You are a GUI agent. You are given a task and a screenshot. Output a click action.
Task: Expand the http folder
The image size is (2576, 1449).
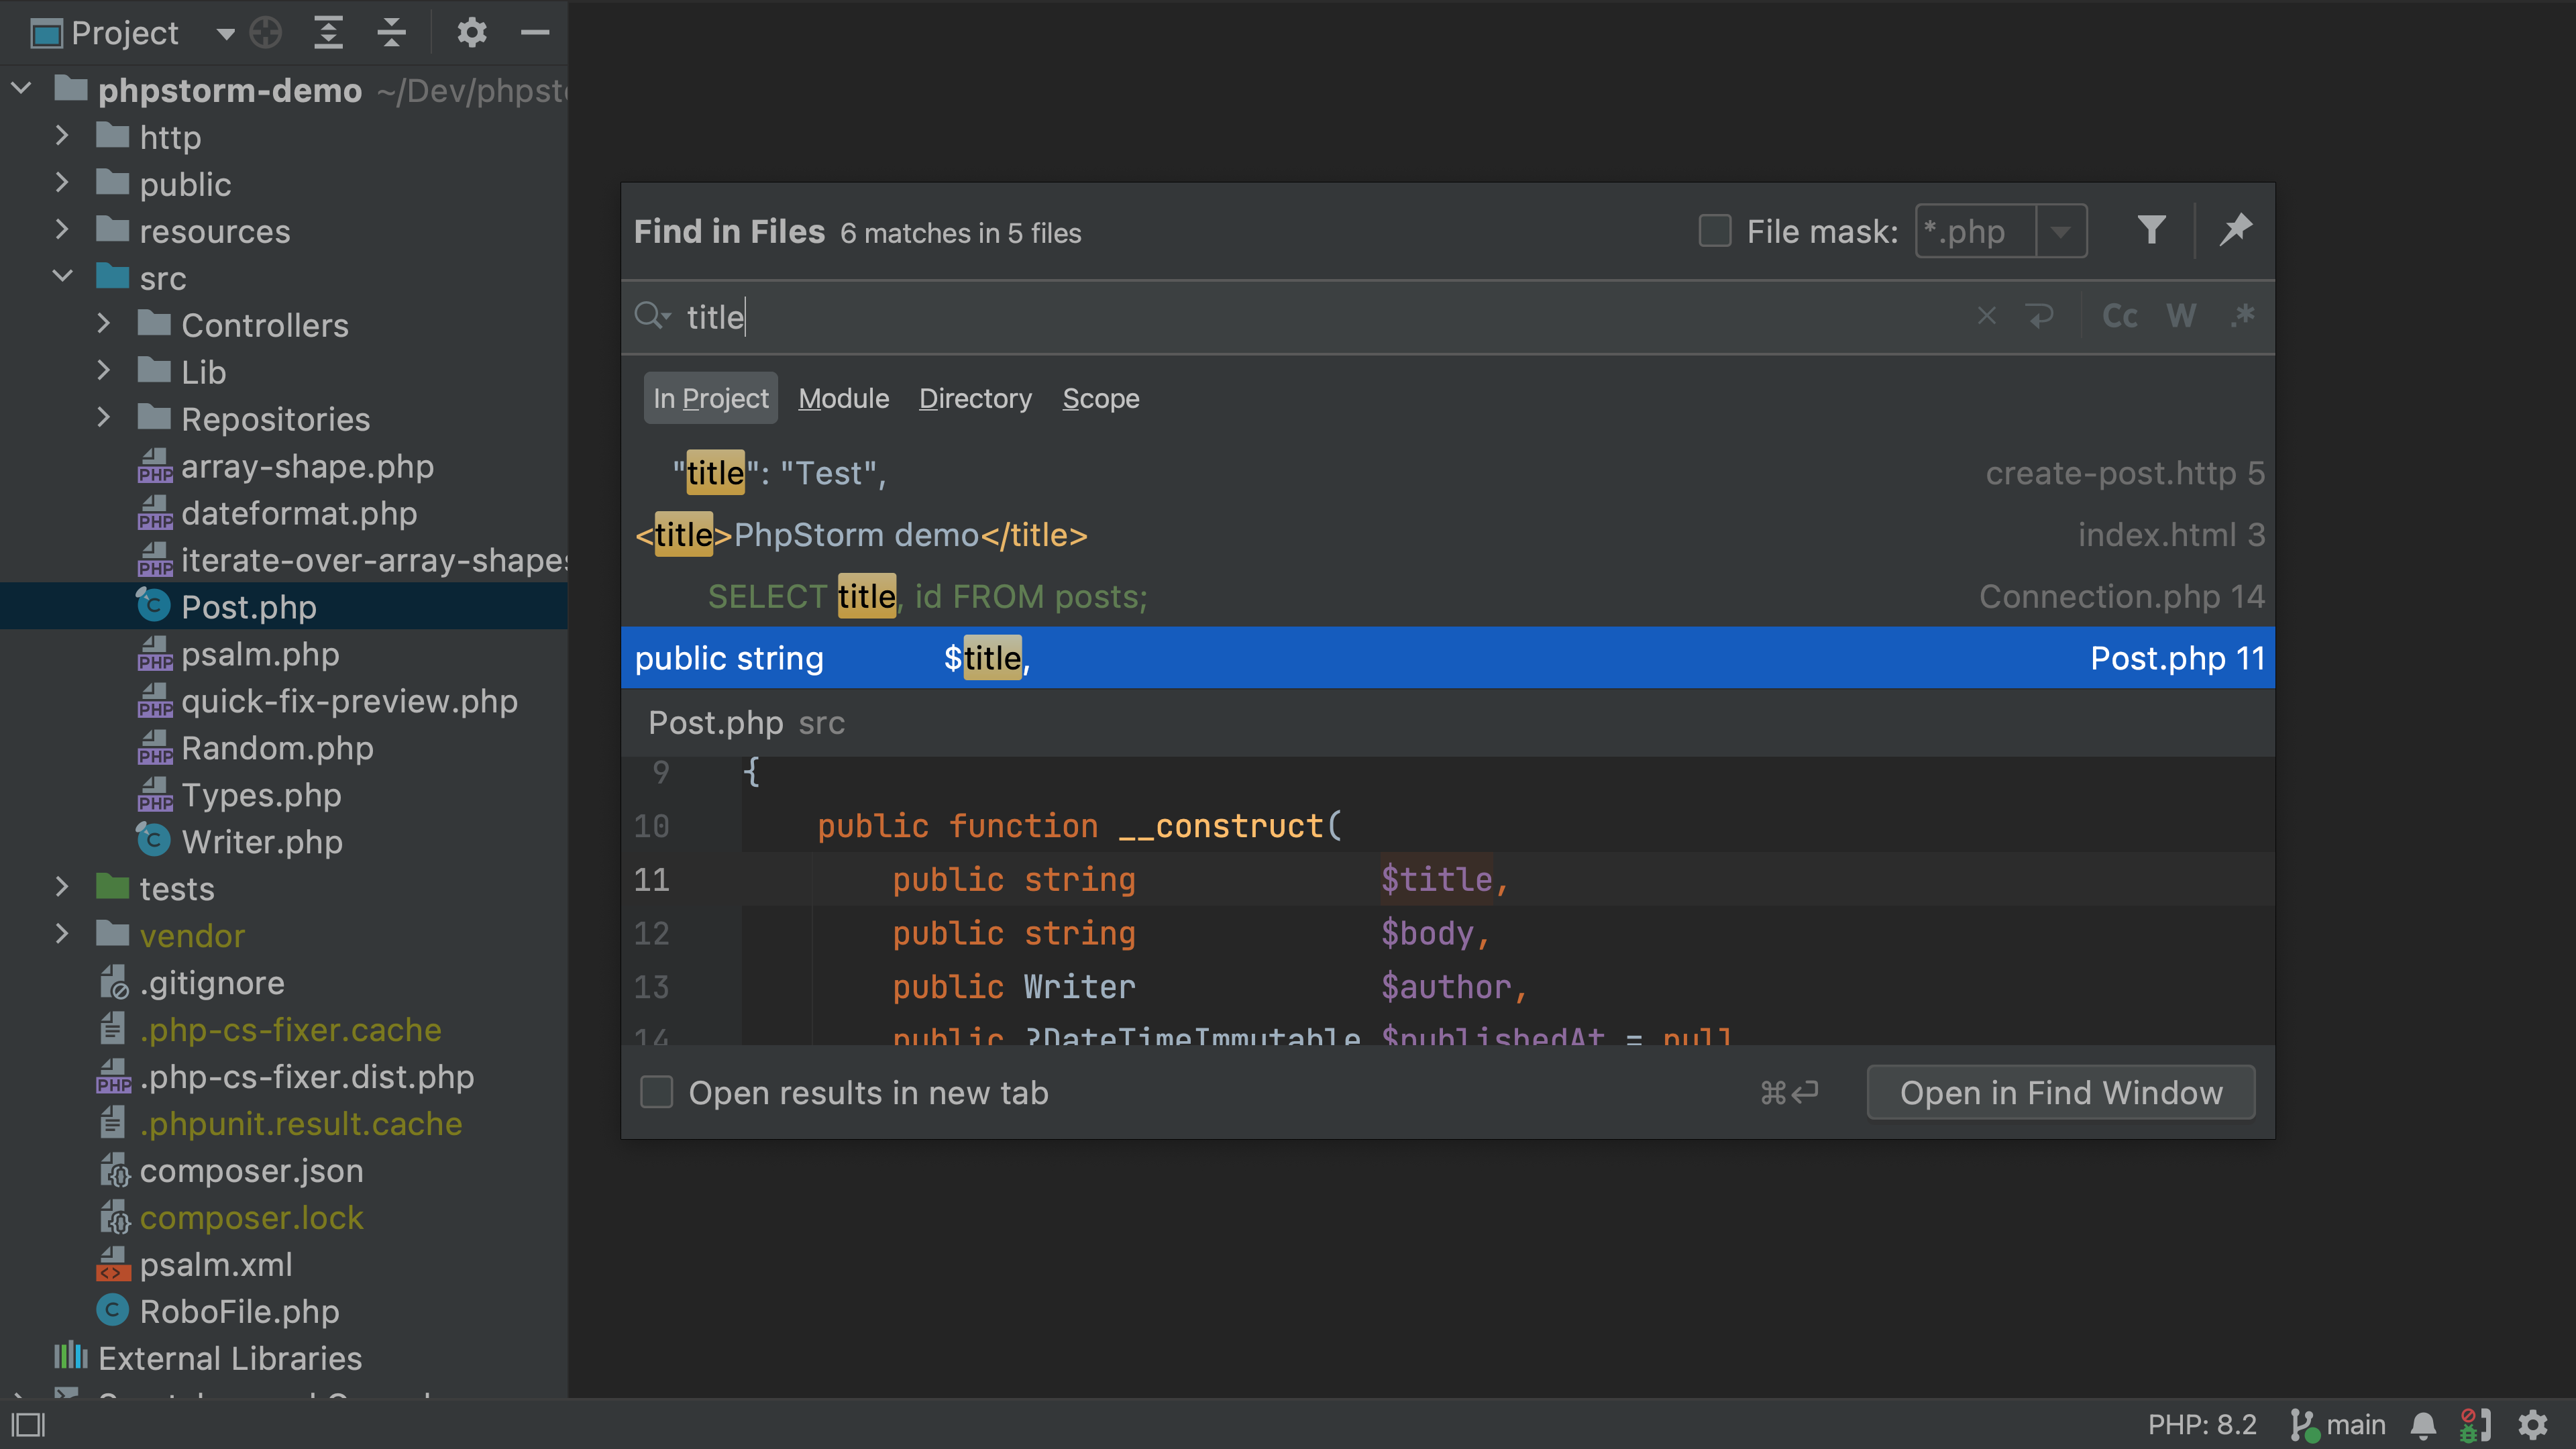[x=62, y=136]
